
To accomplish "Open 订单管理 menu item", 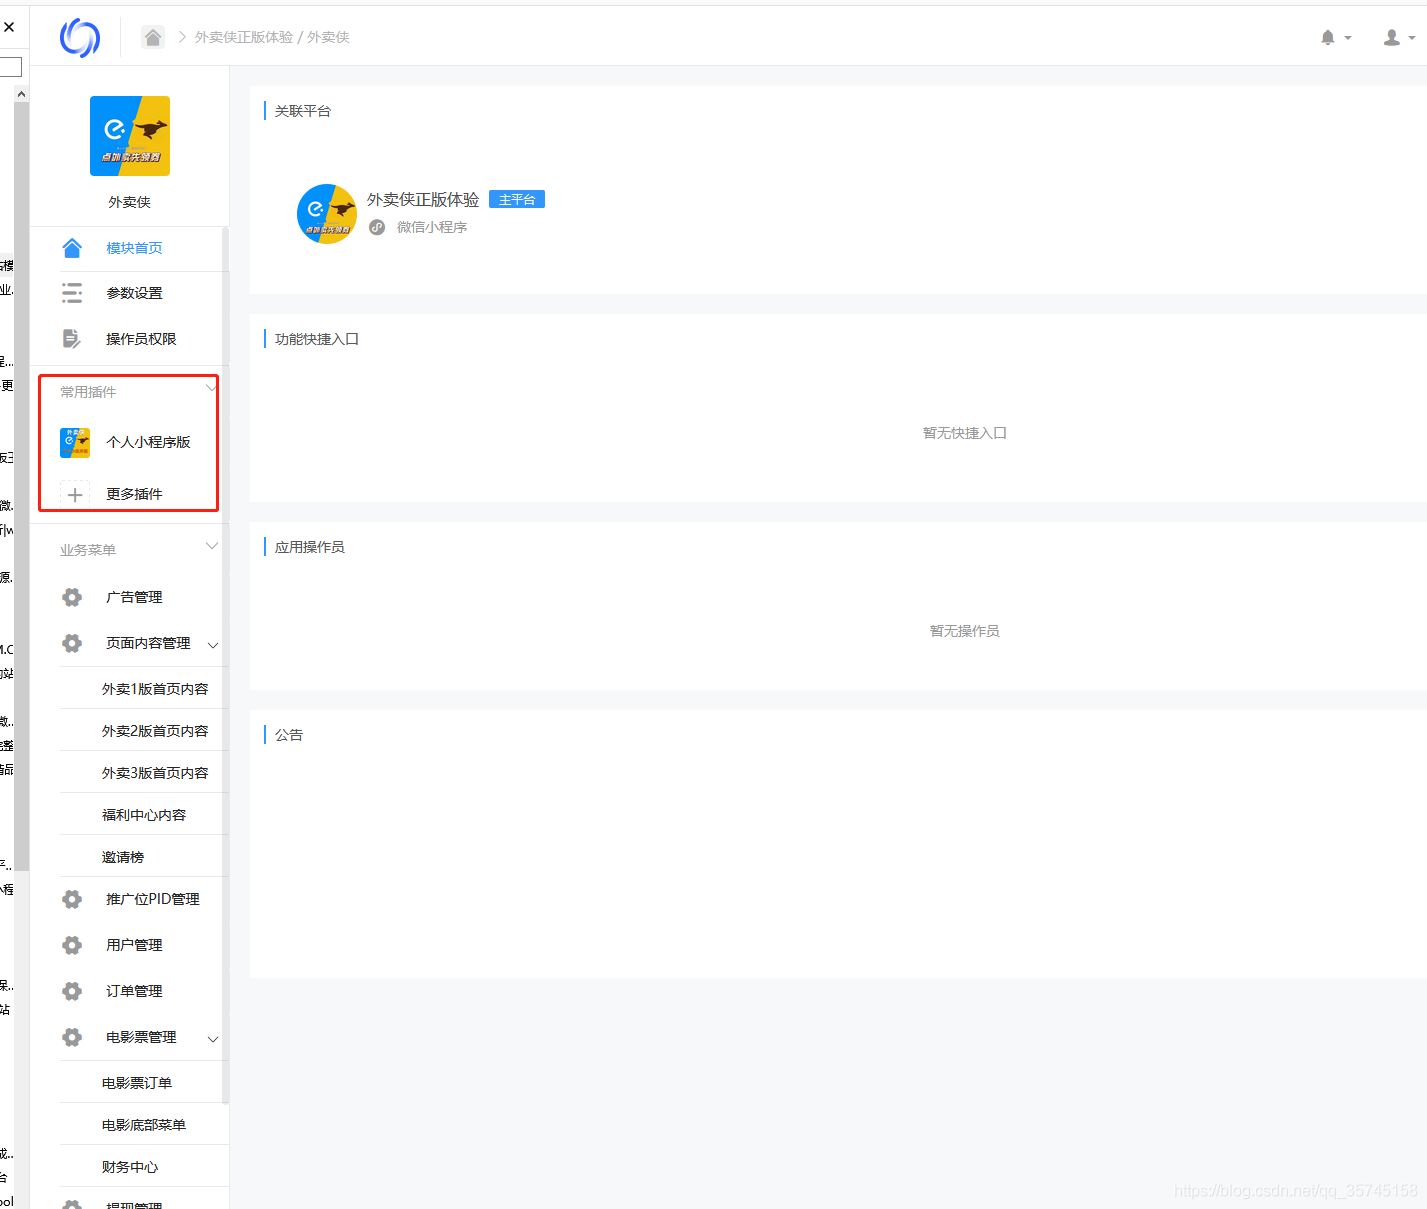I will (134, 991).
